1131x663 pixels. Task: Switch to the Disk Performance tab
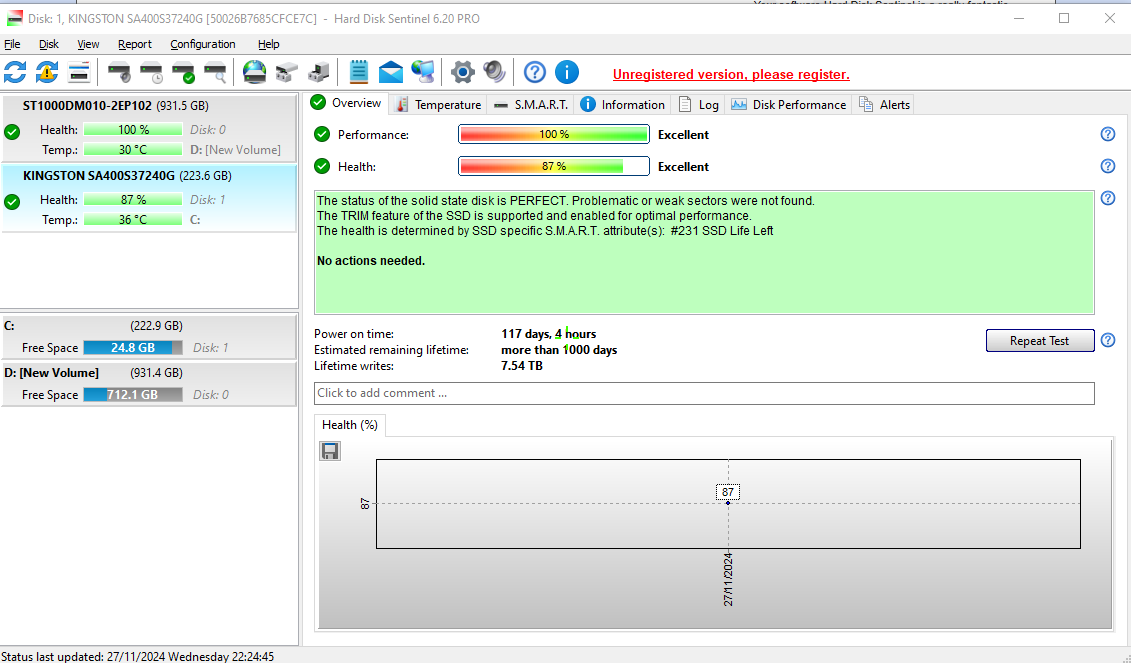pyautogui.click(x=788, y=105)
